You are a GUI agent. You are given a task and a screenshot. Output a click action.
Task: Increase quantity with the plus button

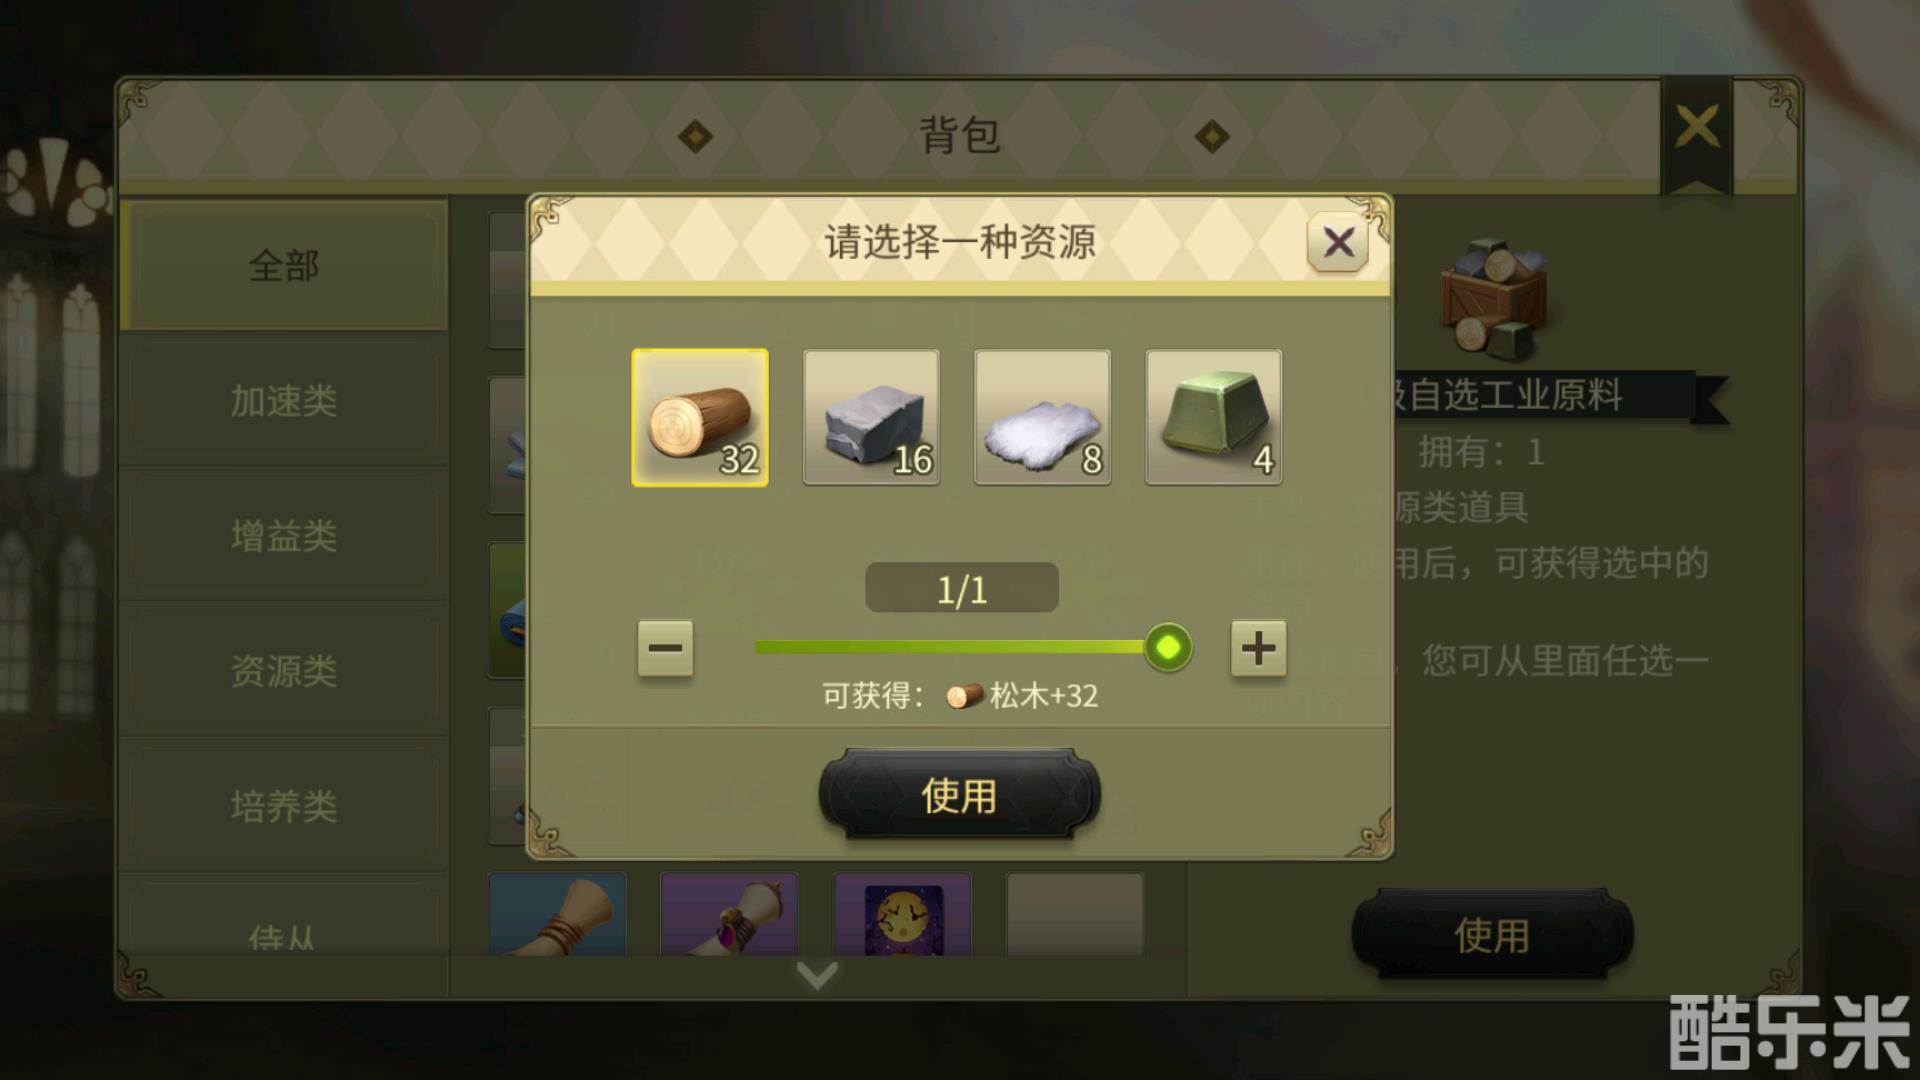[x=1258, y=648]
